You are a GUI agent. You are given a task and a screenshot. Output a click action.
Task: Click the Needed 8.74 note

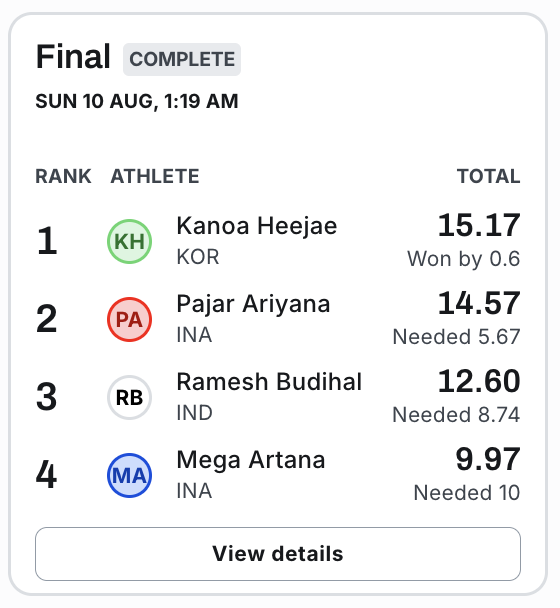point(456,415)
